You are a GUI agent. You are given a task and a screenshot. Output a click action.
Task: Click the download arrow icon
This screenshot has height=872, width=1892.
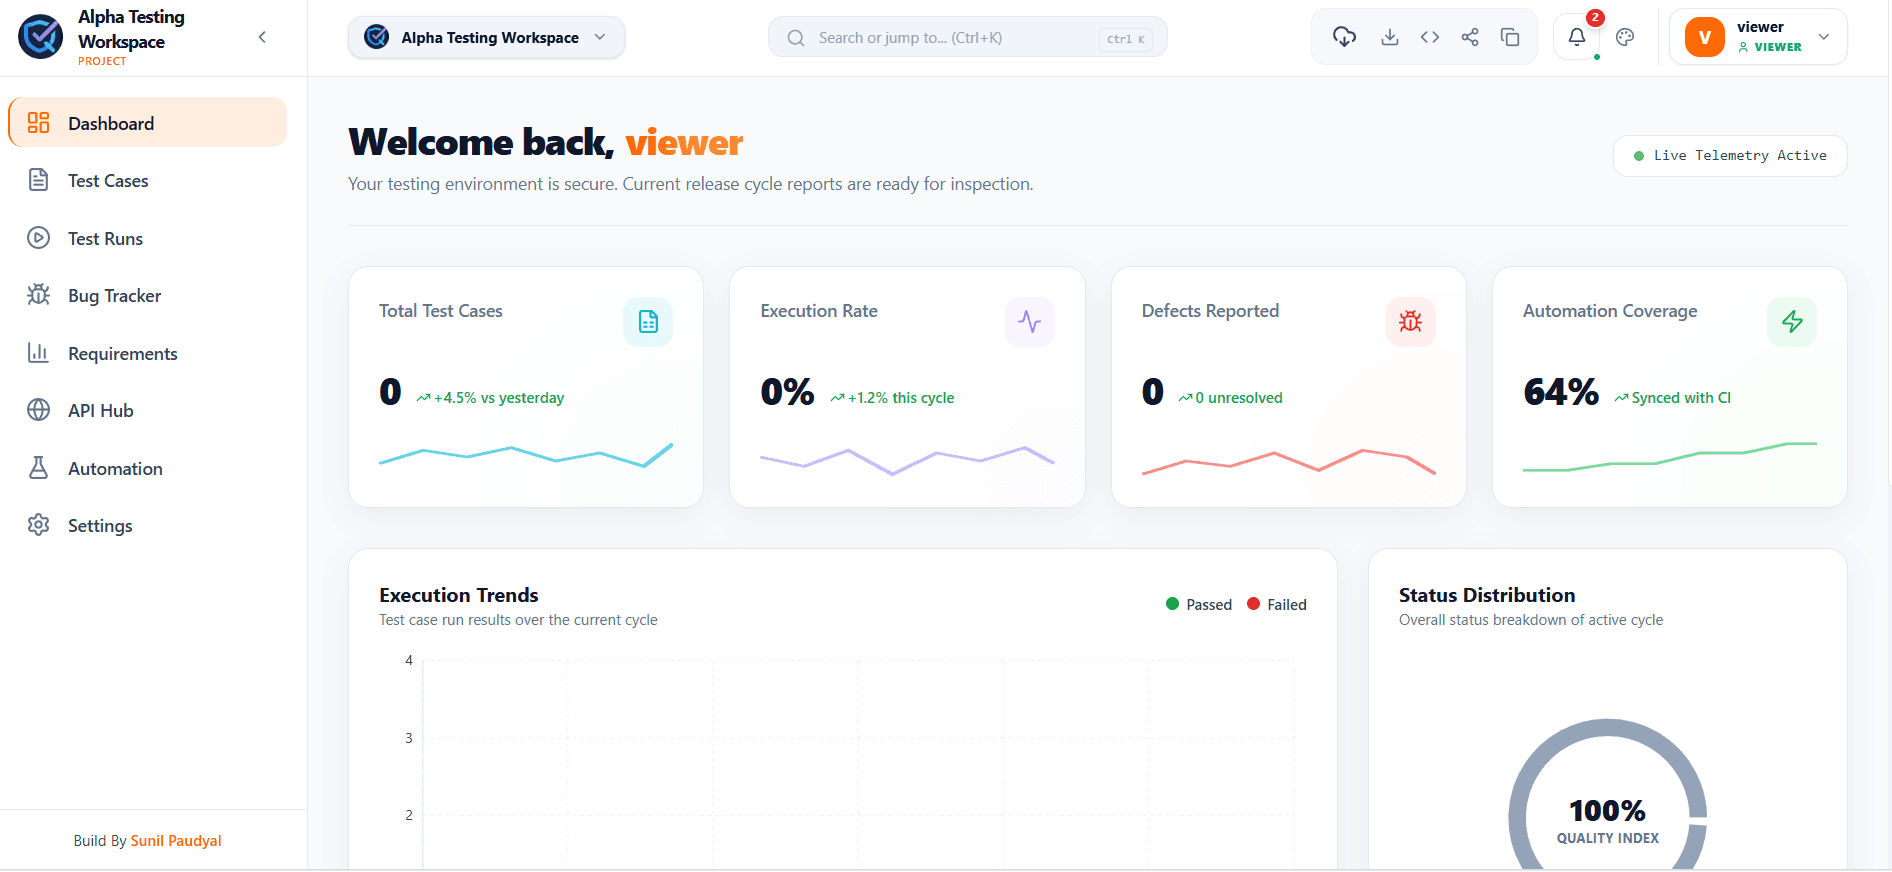[x=1389, y=37]
